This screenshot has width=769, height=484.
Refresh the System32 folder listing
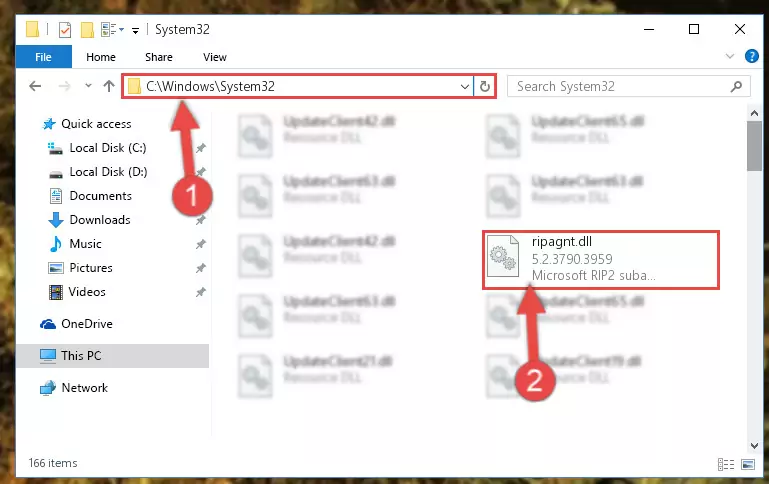[485, 86]
